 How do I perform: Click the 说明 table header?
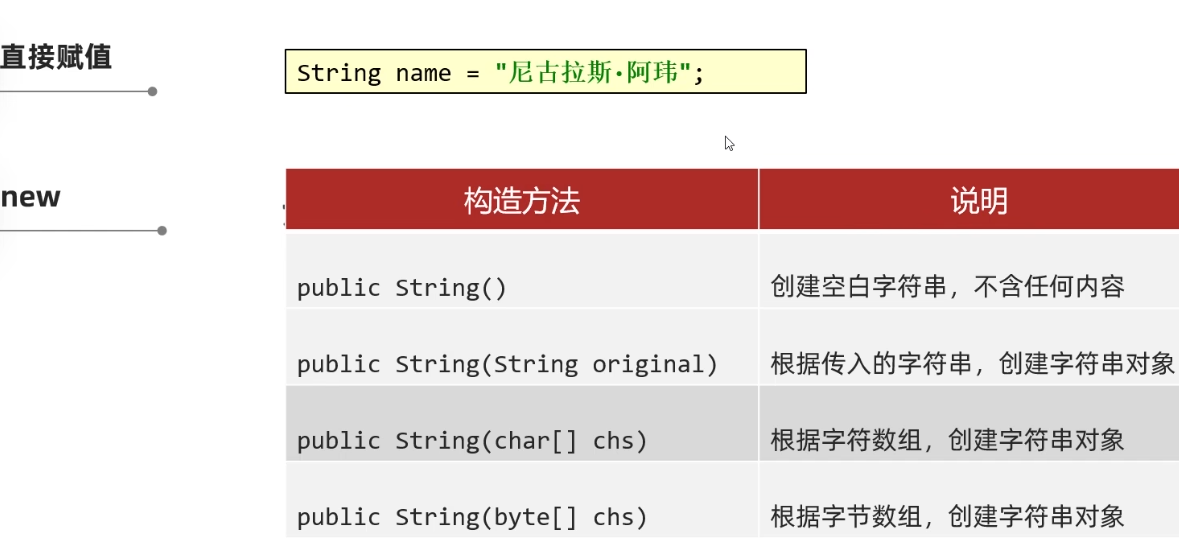click(978, 201)
